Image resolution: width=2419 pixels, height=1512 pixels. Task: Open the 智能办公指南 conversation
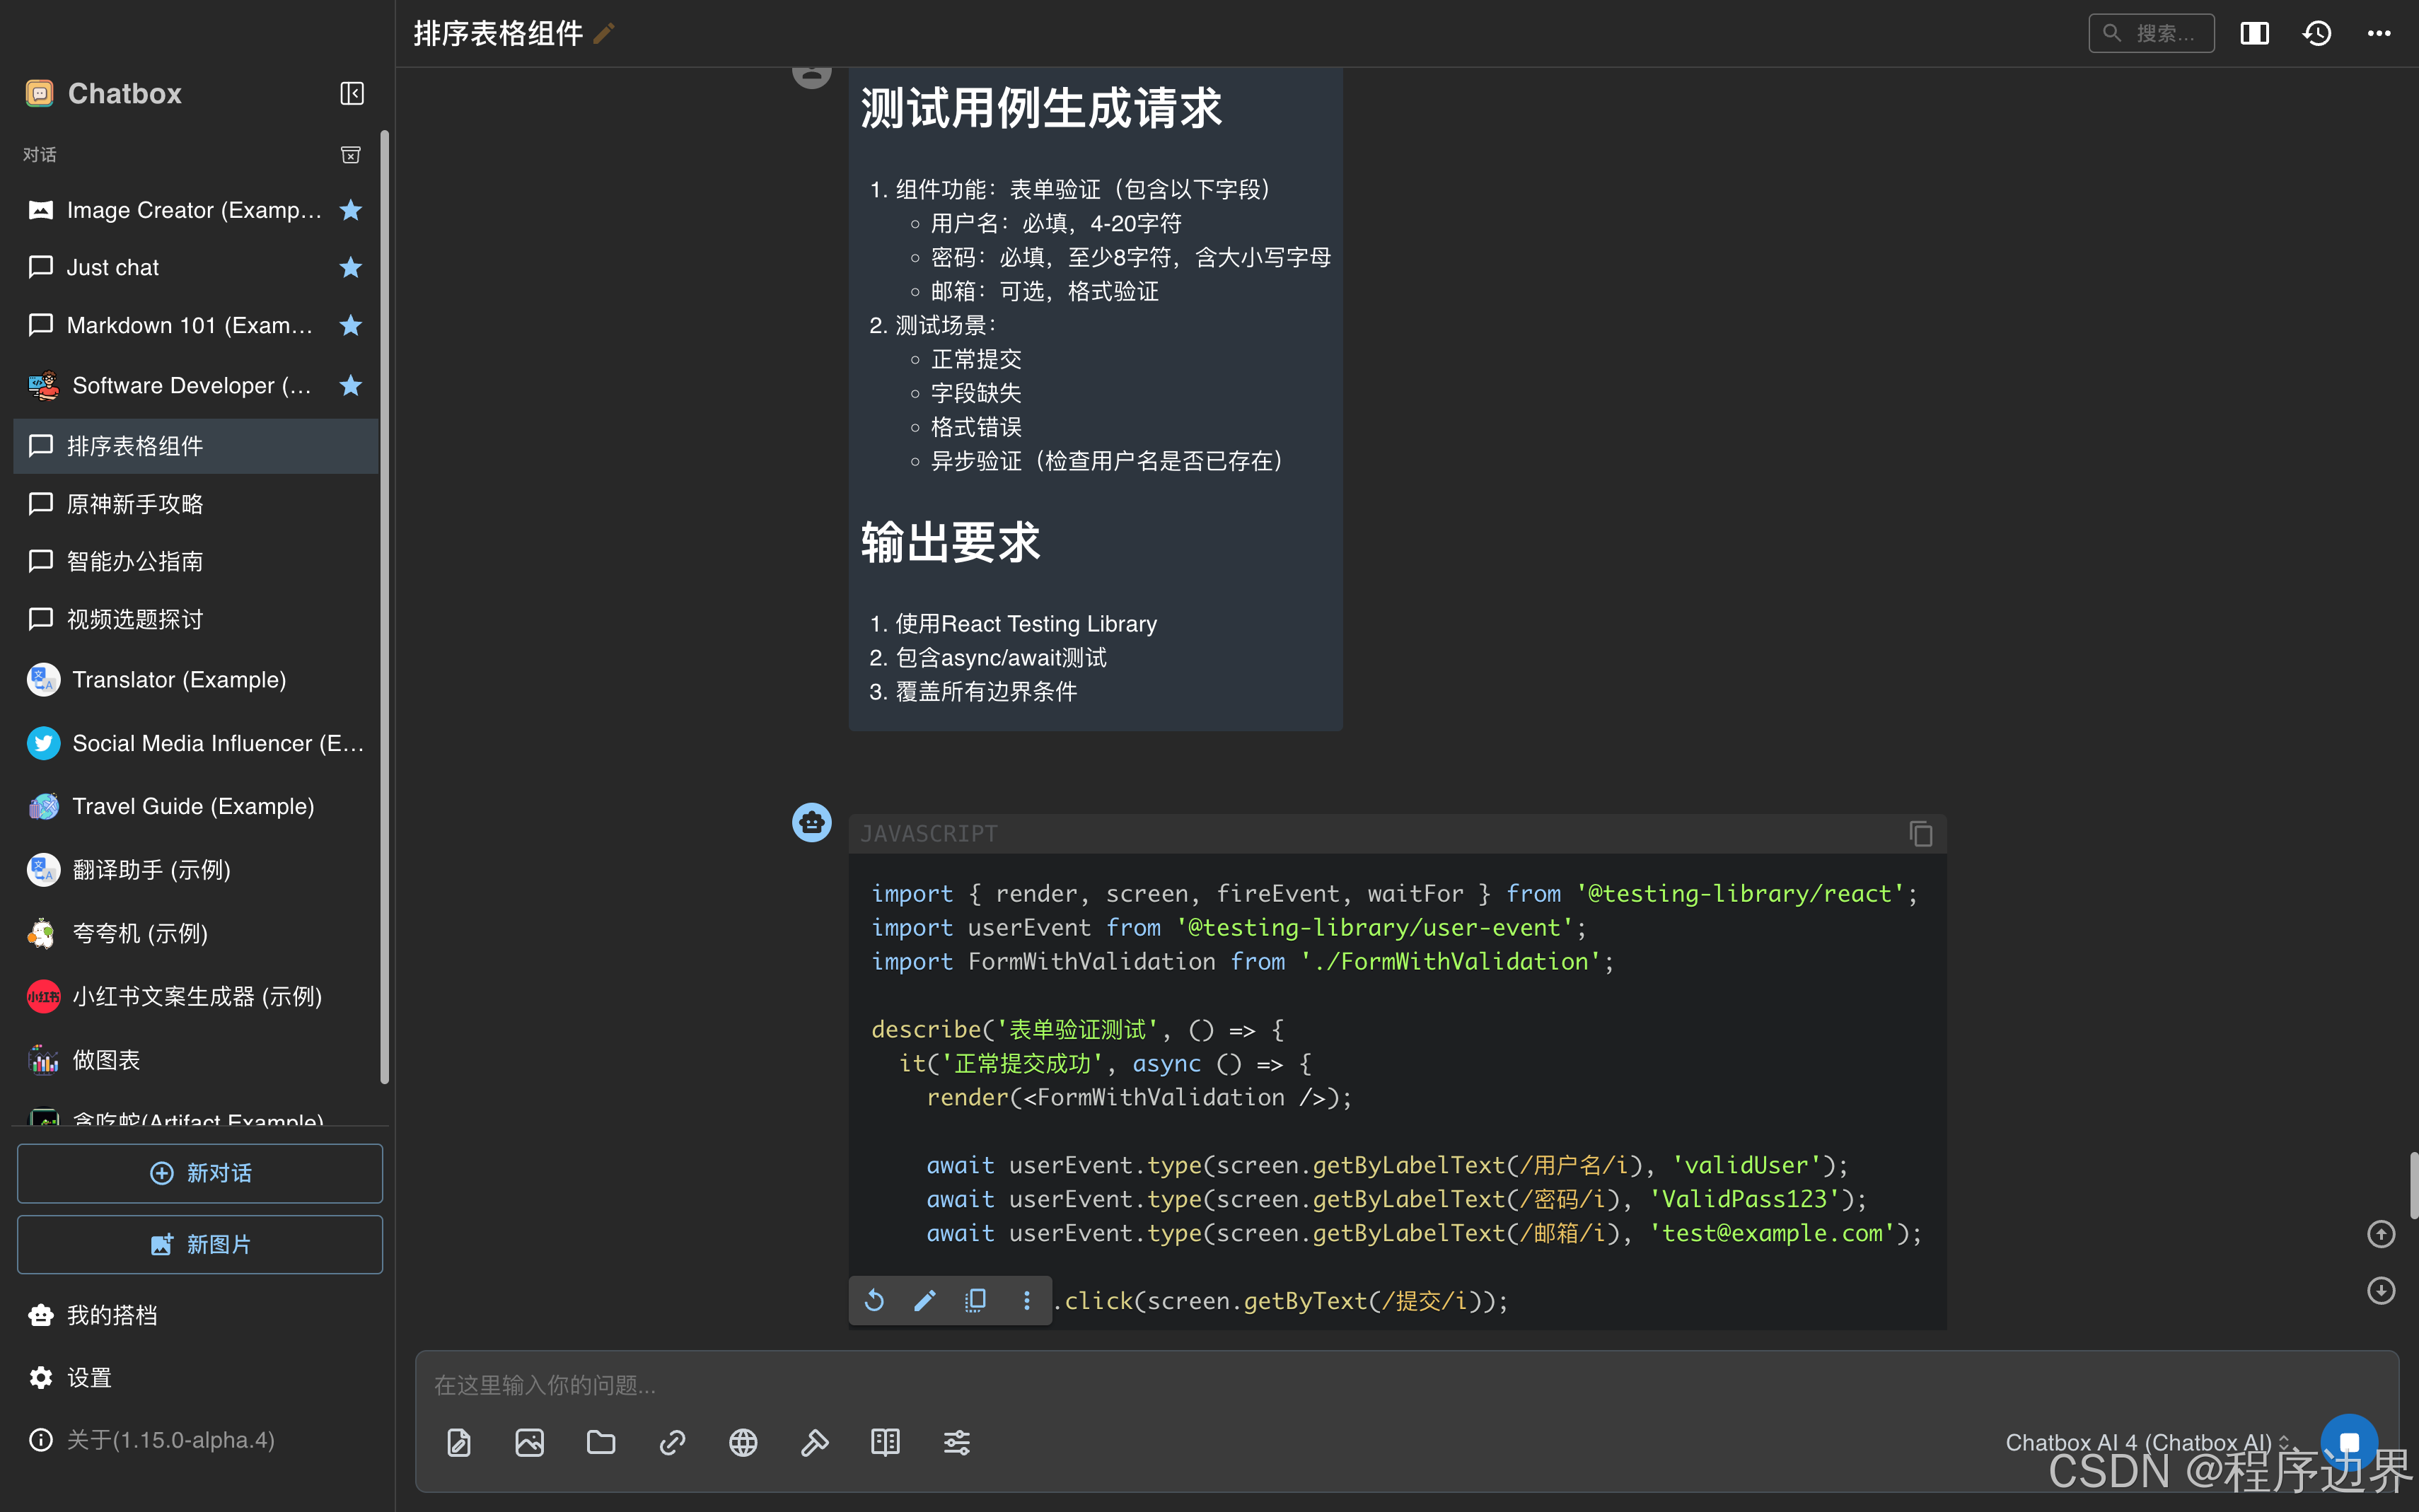coord(195,561)
